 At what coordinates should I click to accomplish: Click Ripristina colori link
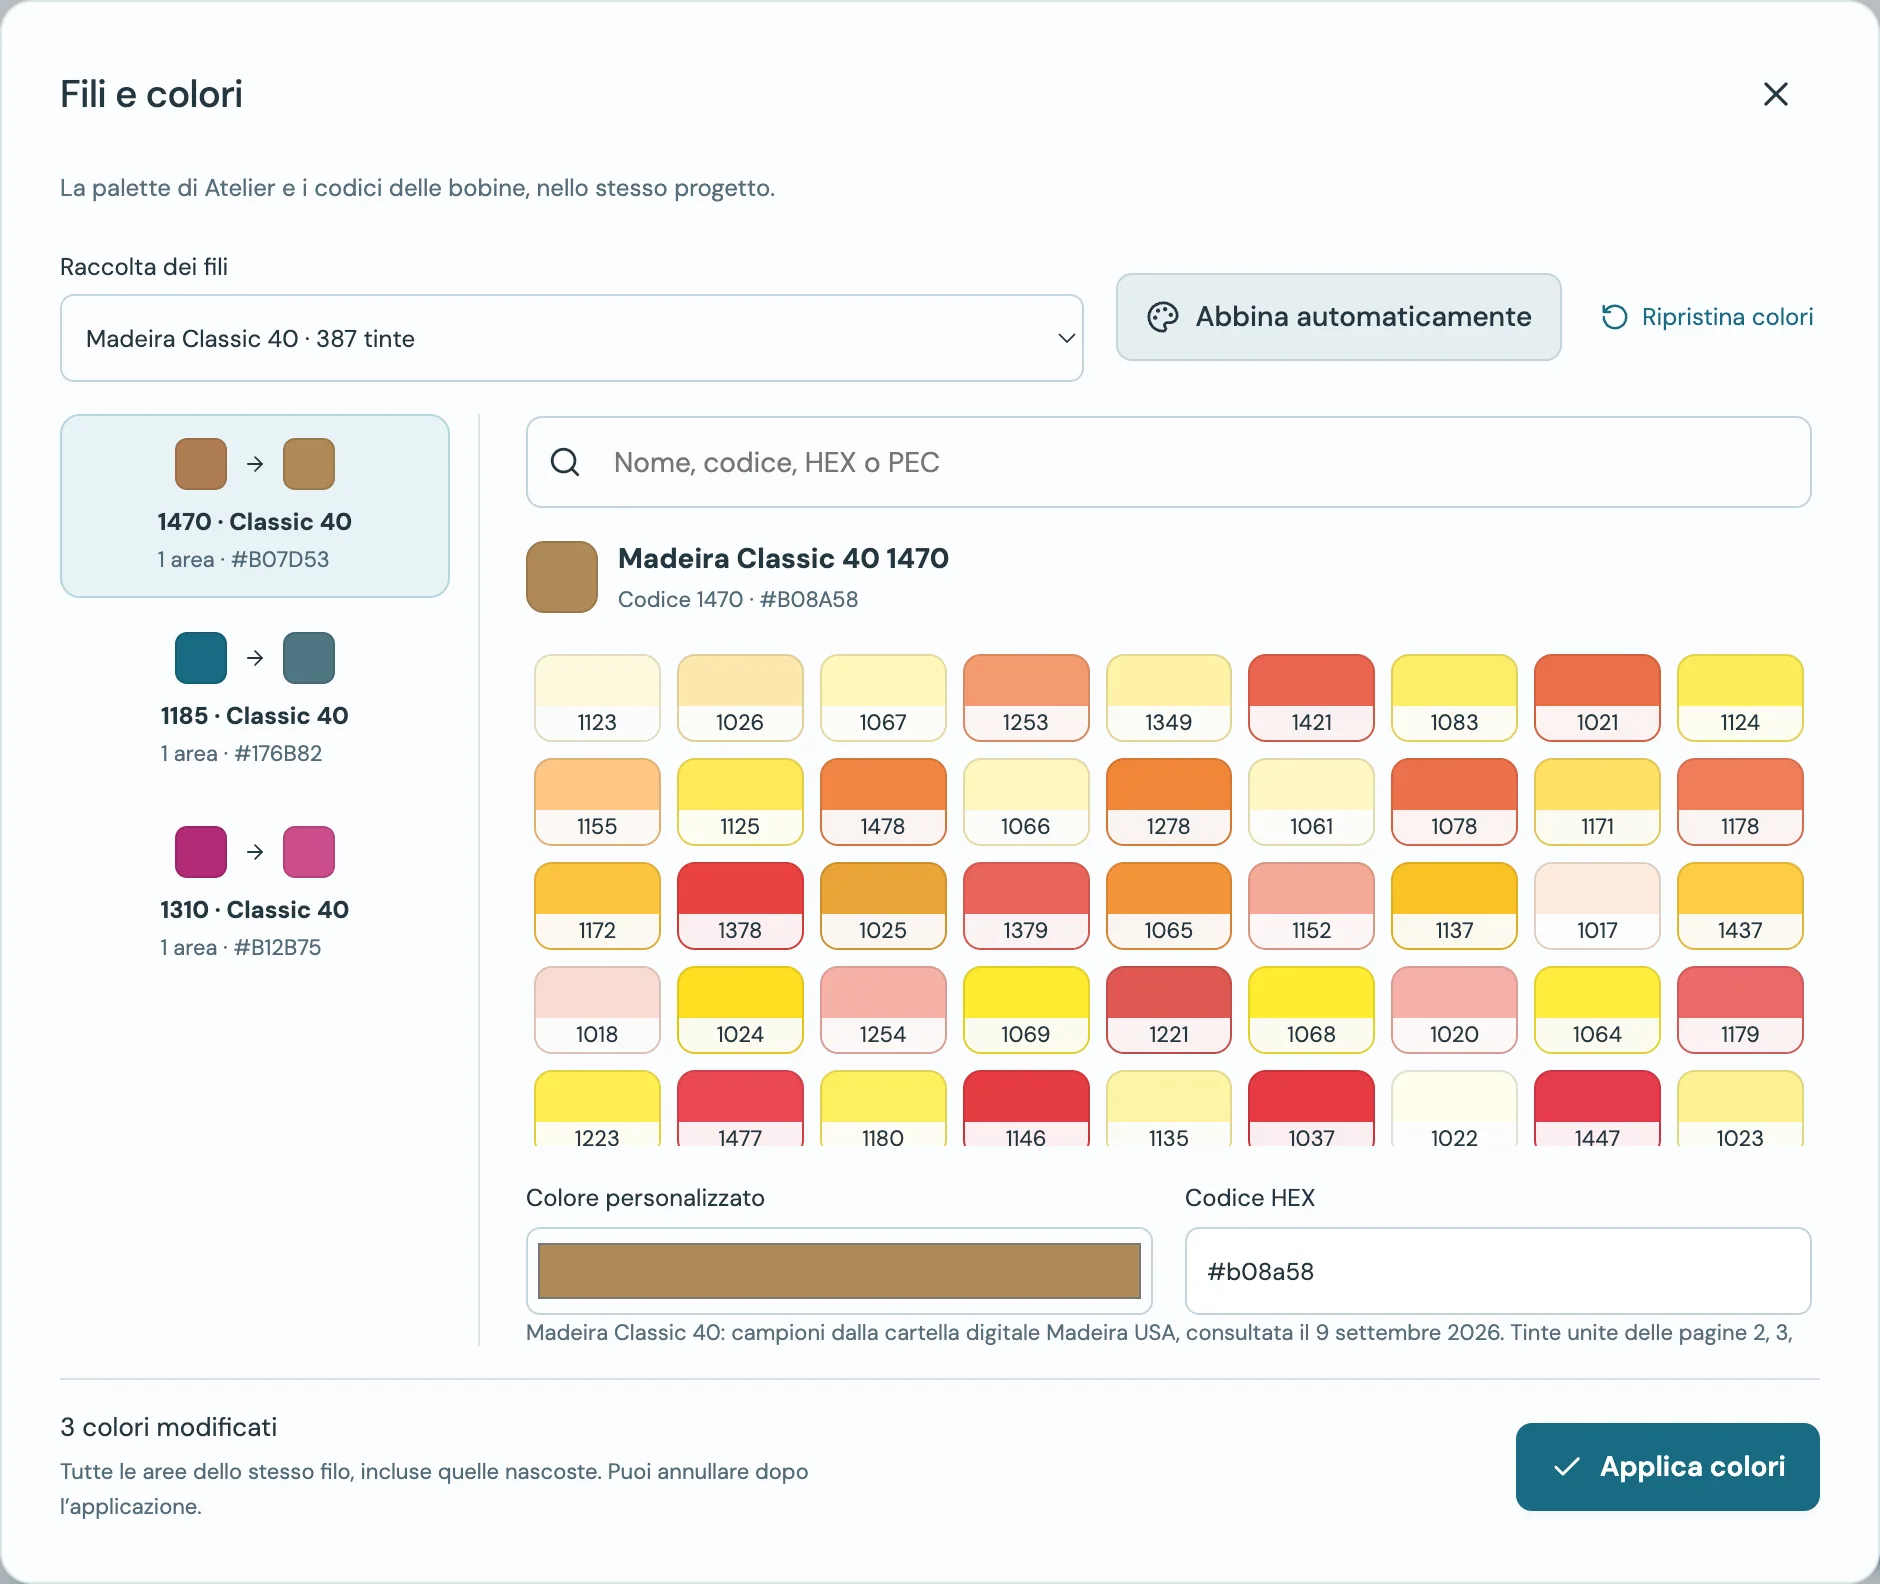coord(1707,317)
